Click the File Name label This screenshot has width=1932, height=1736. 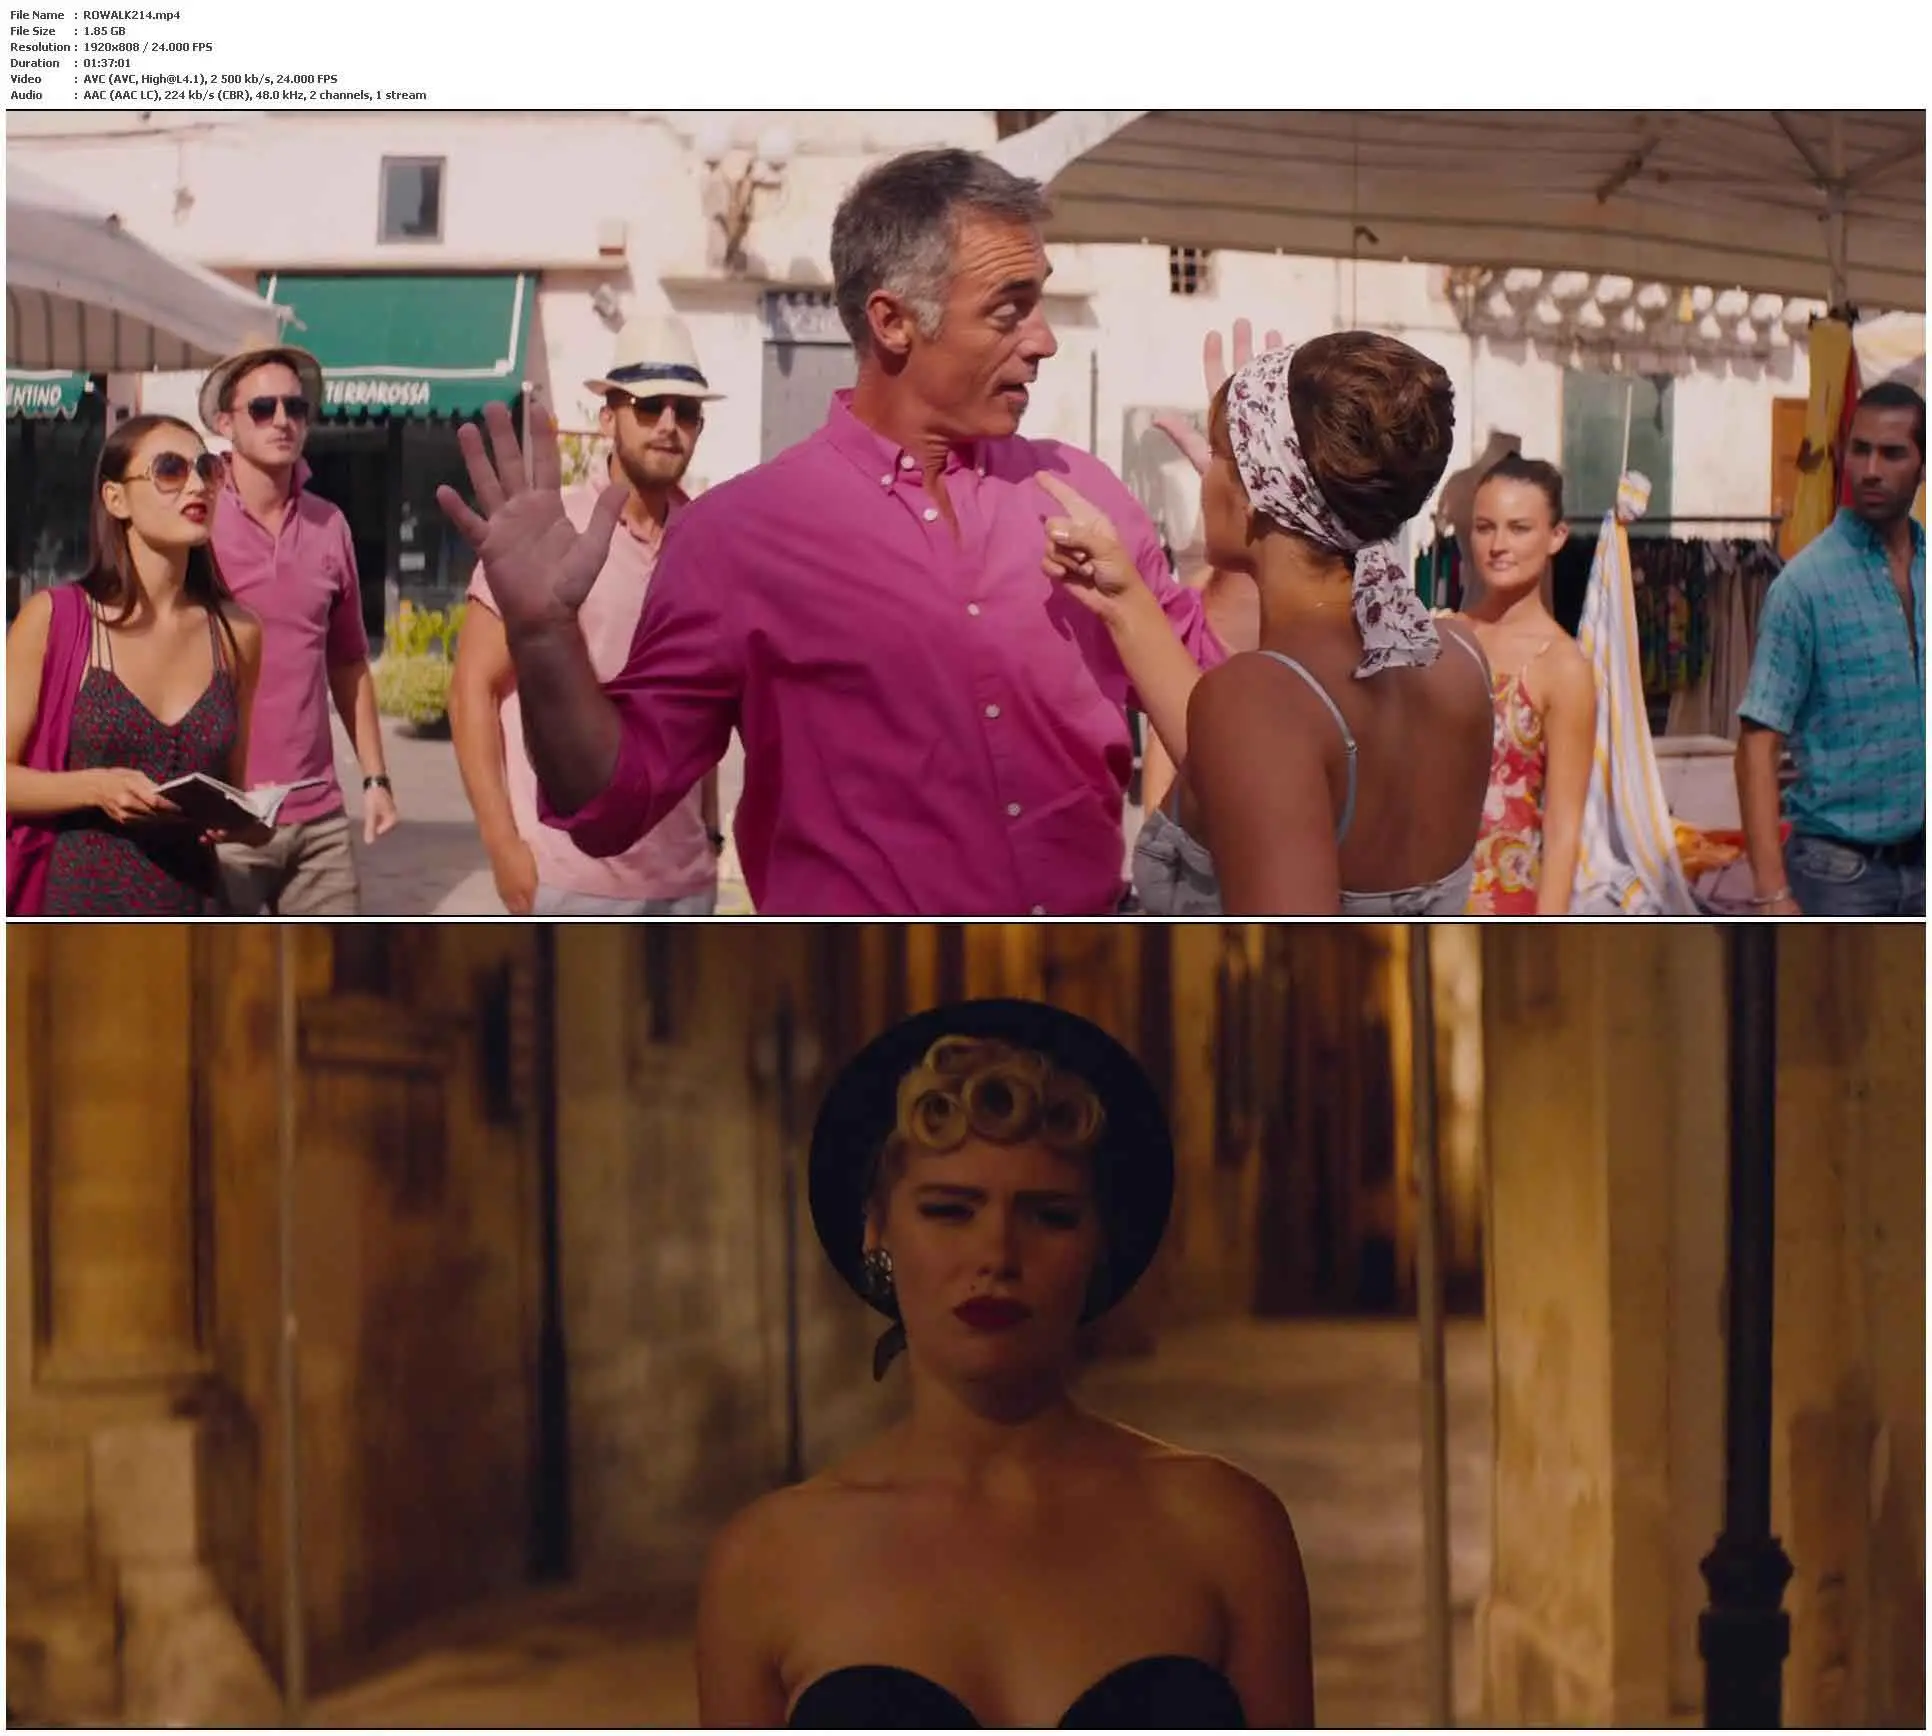(x=37, y=15)
